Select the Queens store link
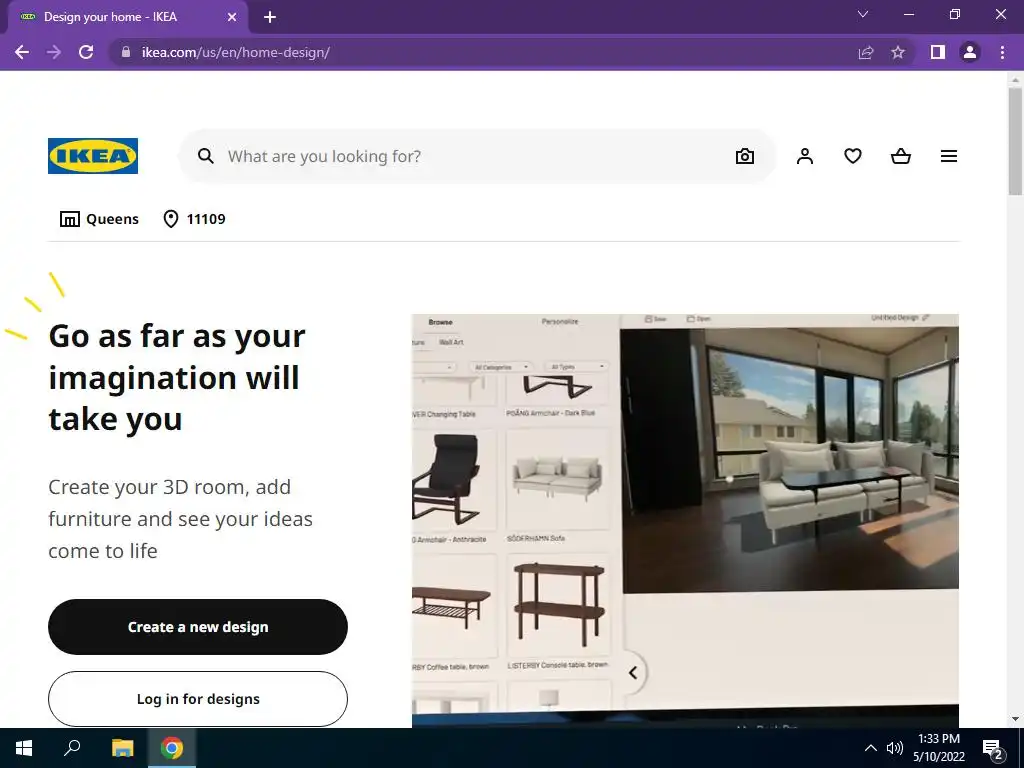 coord(99,219)
